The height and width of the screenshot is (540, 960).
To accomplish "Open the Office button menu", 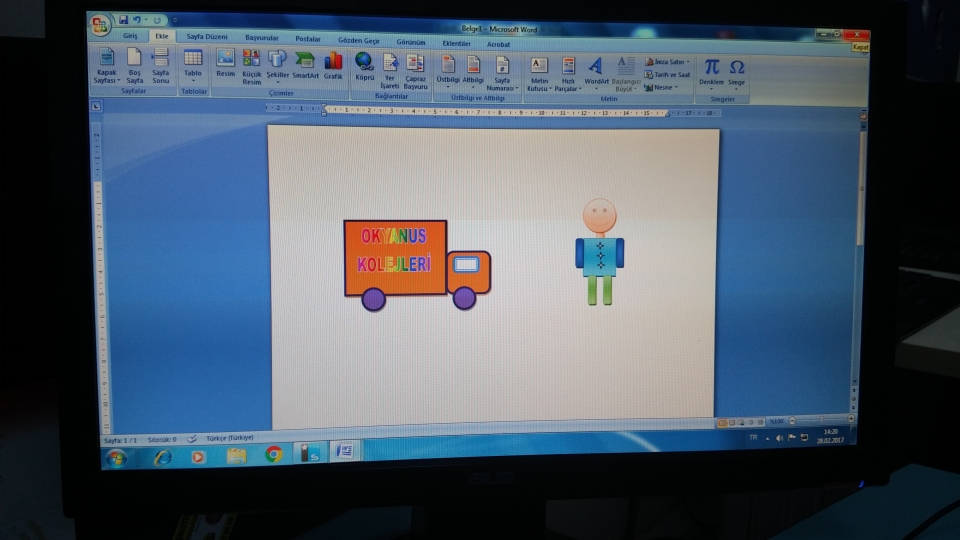I will pos(99,26).
